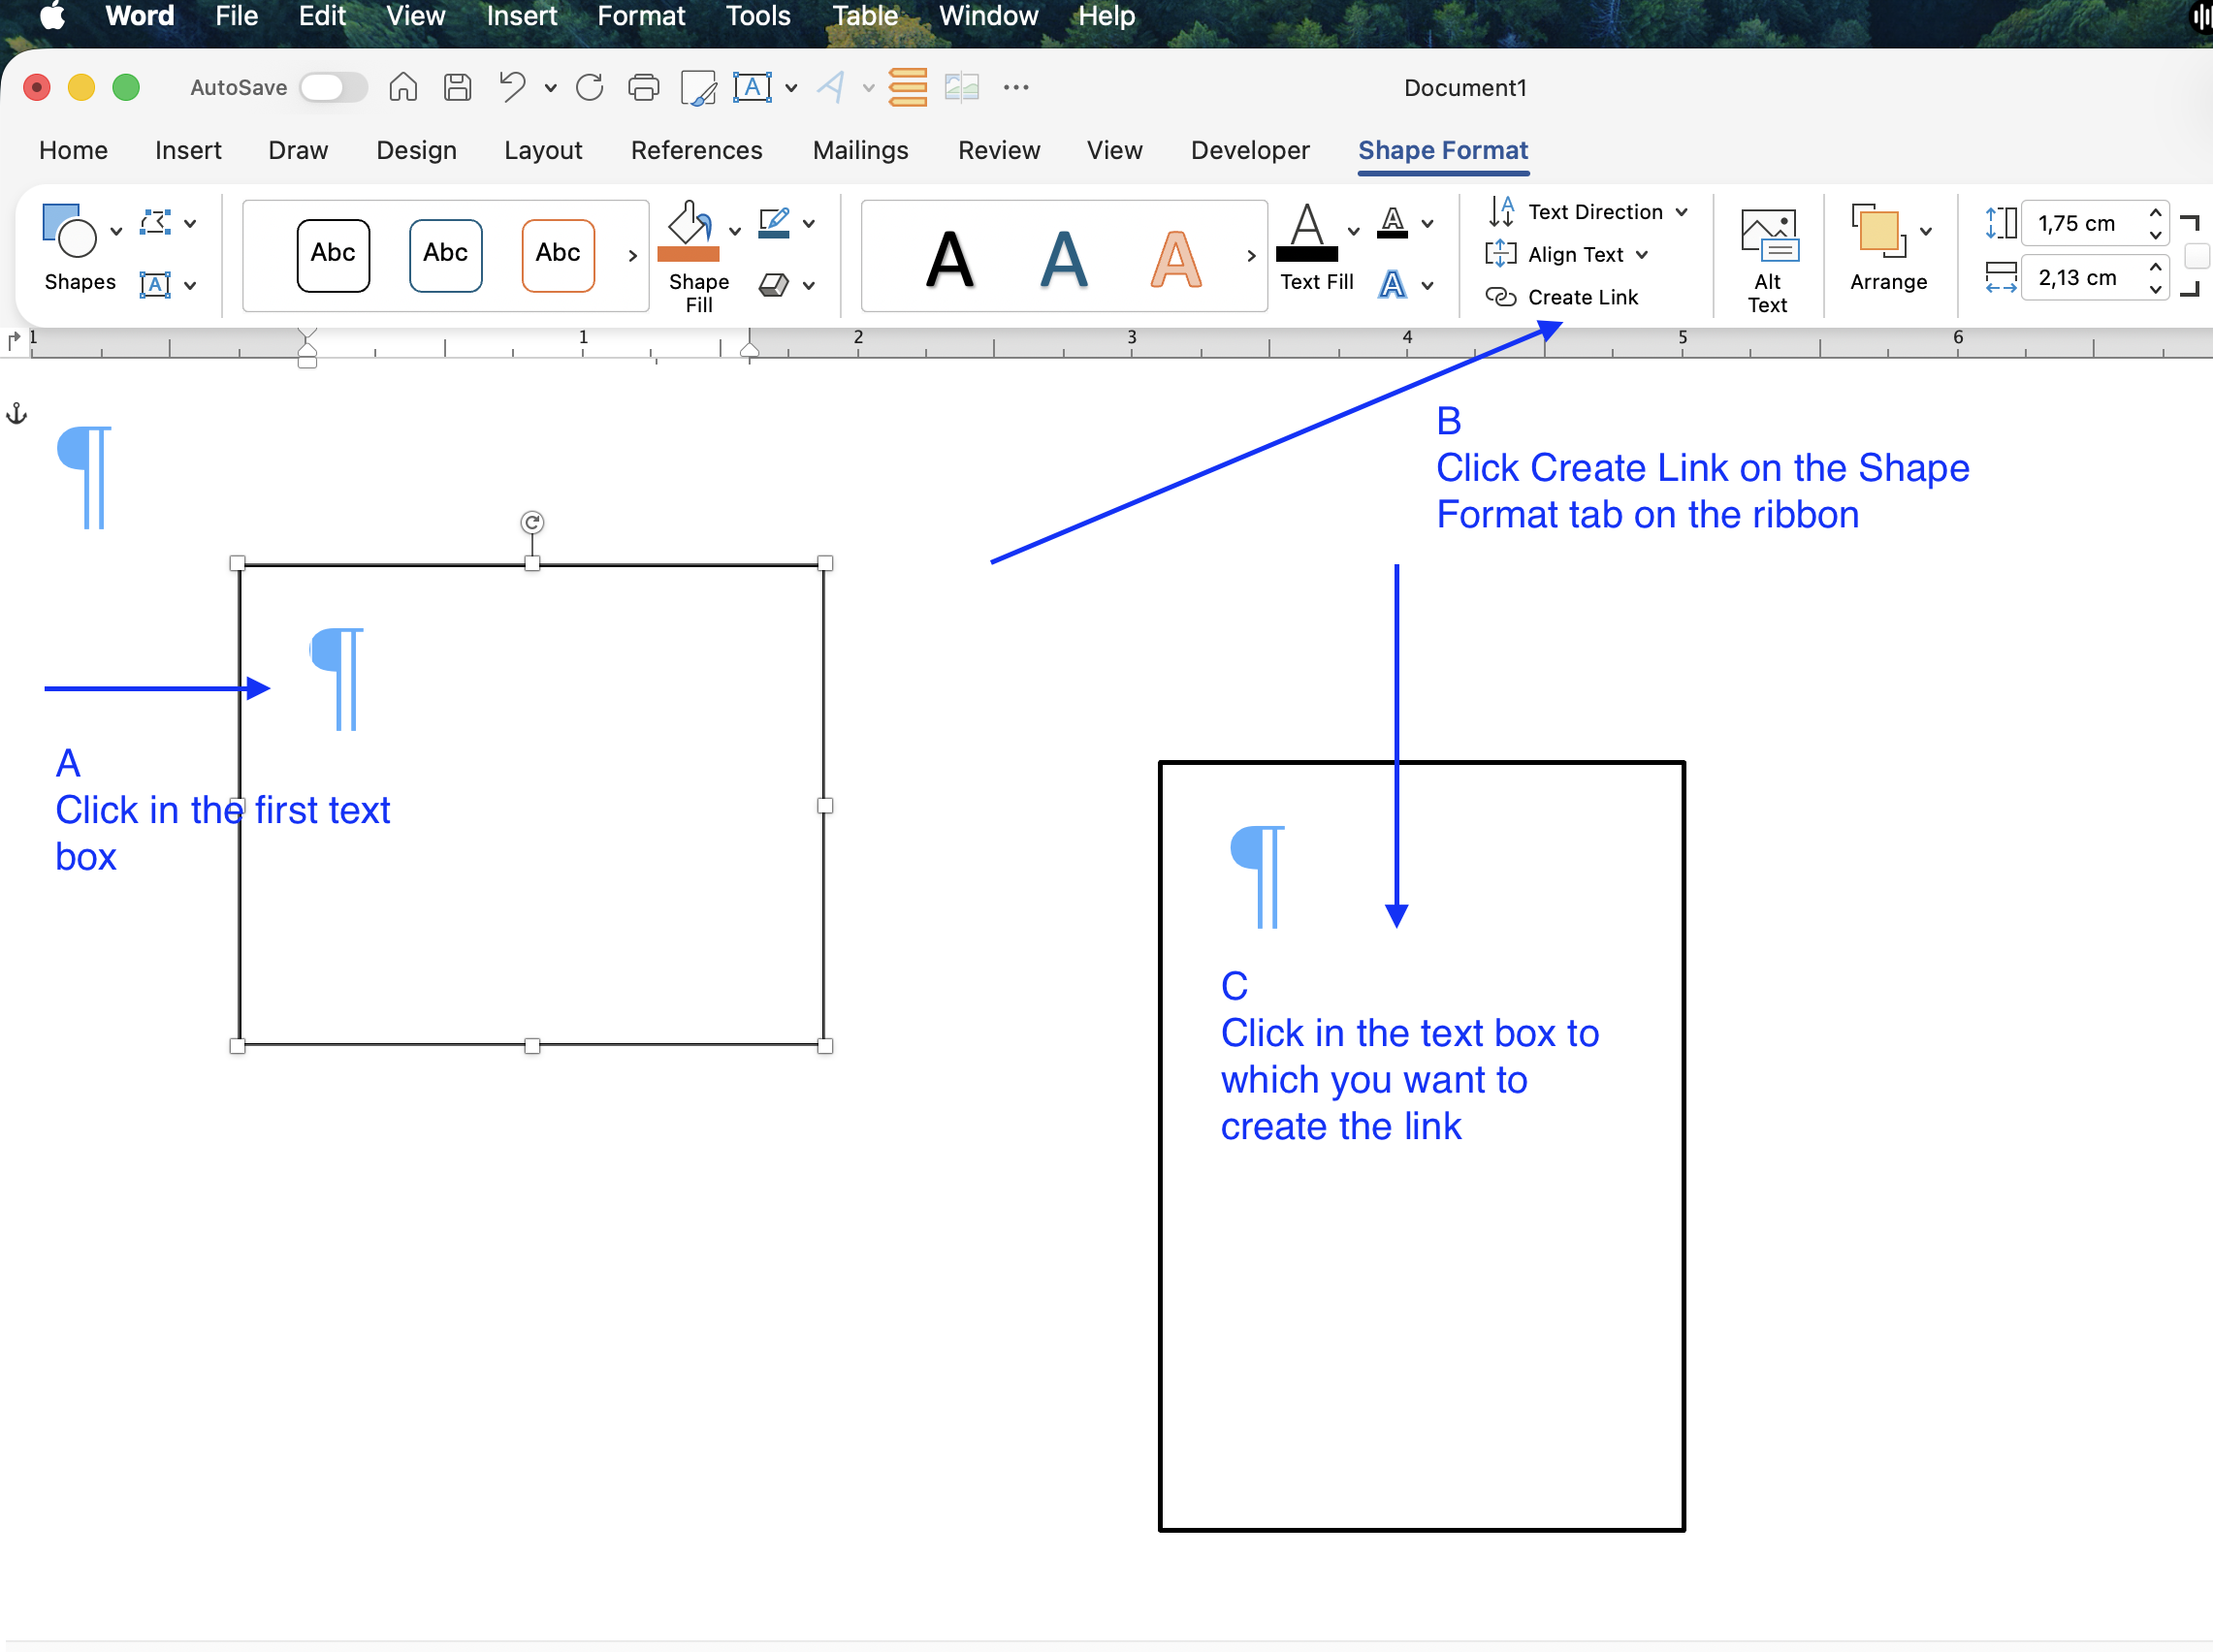Click the shape height field 1,75 cm
This screenshot has height=1652, width=2213.
click(2081, 223)
